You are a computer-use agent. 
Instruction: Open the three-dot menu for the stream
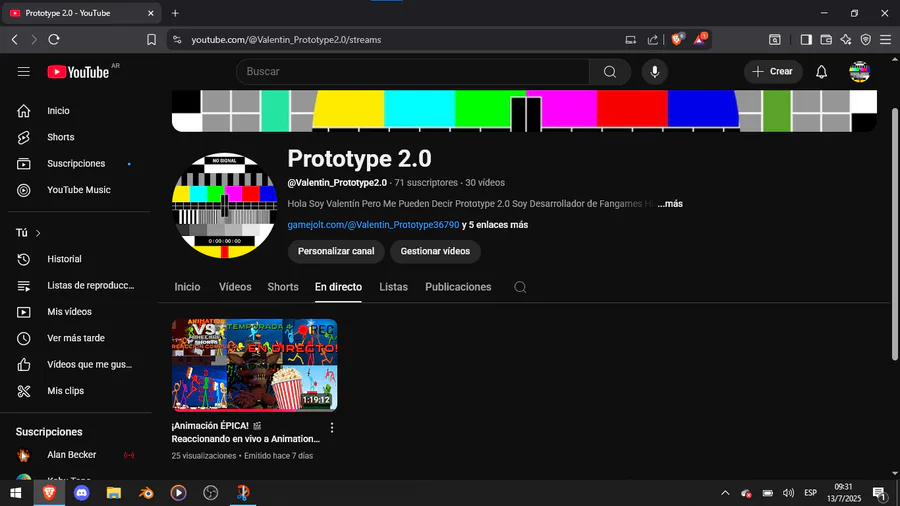(x=332, y=427)
